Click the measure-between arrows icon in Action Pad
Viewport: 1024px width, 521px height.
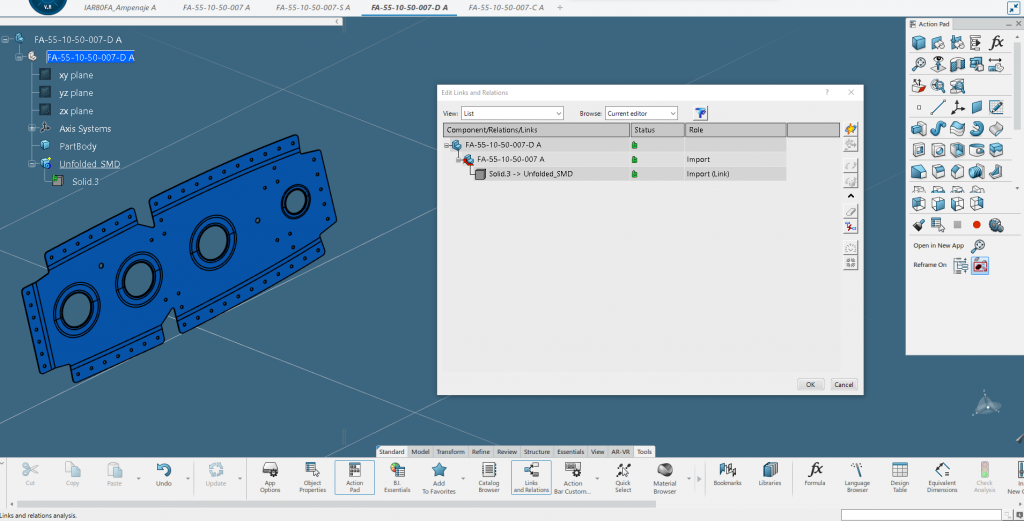[x=996, y=64]
